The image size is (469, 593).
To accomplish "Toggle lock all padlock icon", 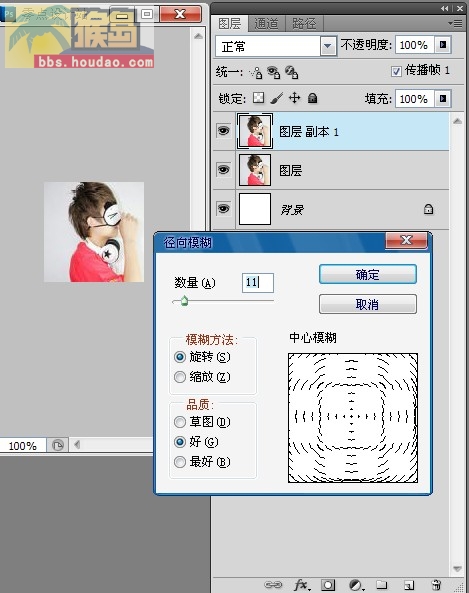I will tap(312, 98).
